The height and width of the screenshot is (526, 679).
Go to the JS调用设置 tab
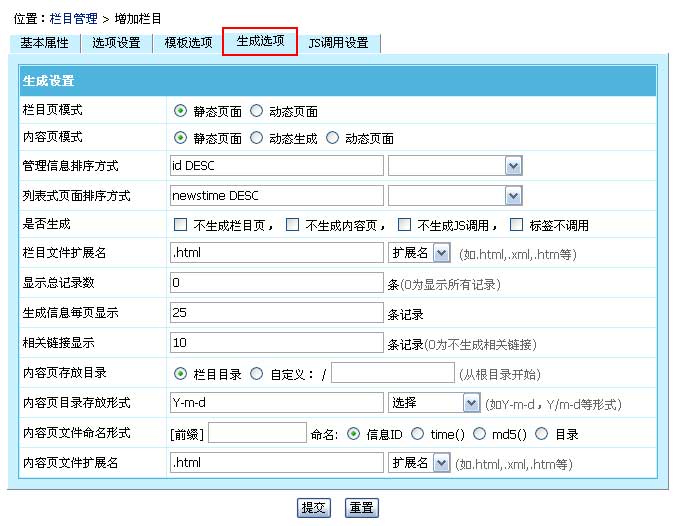338,43
